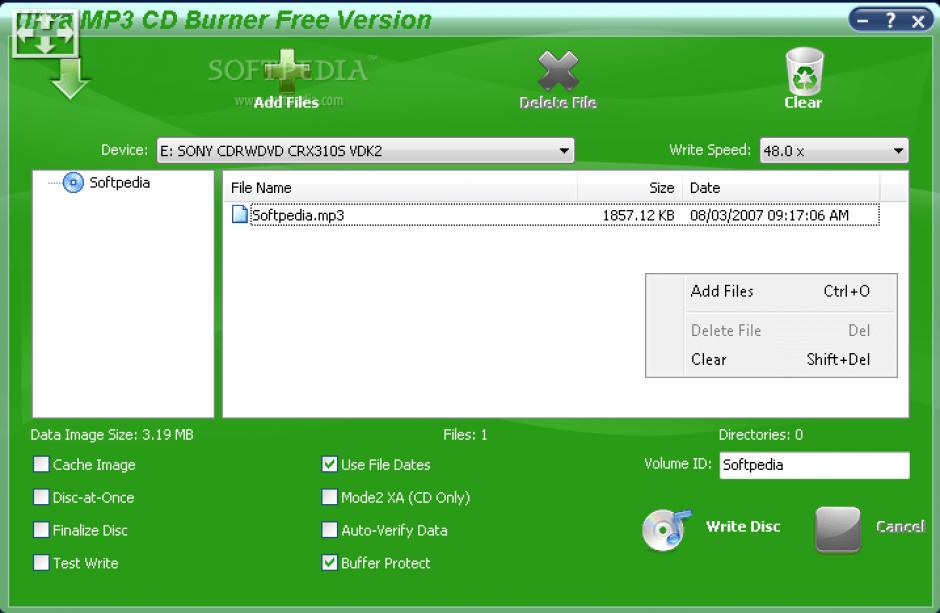This screenshot has width=940, height=613.
Task: Enable Mode2 XA (CD Only) checkbox
Action: [x=329, y=497]
